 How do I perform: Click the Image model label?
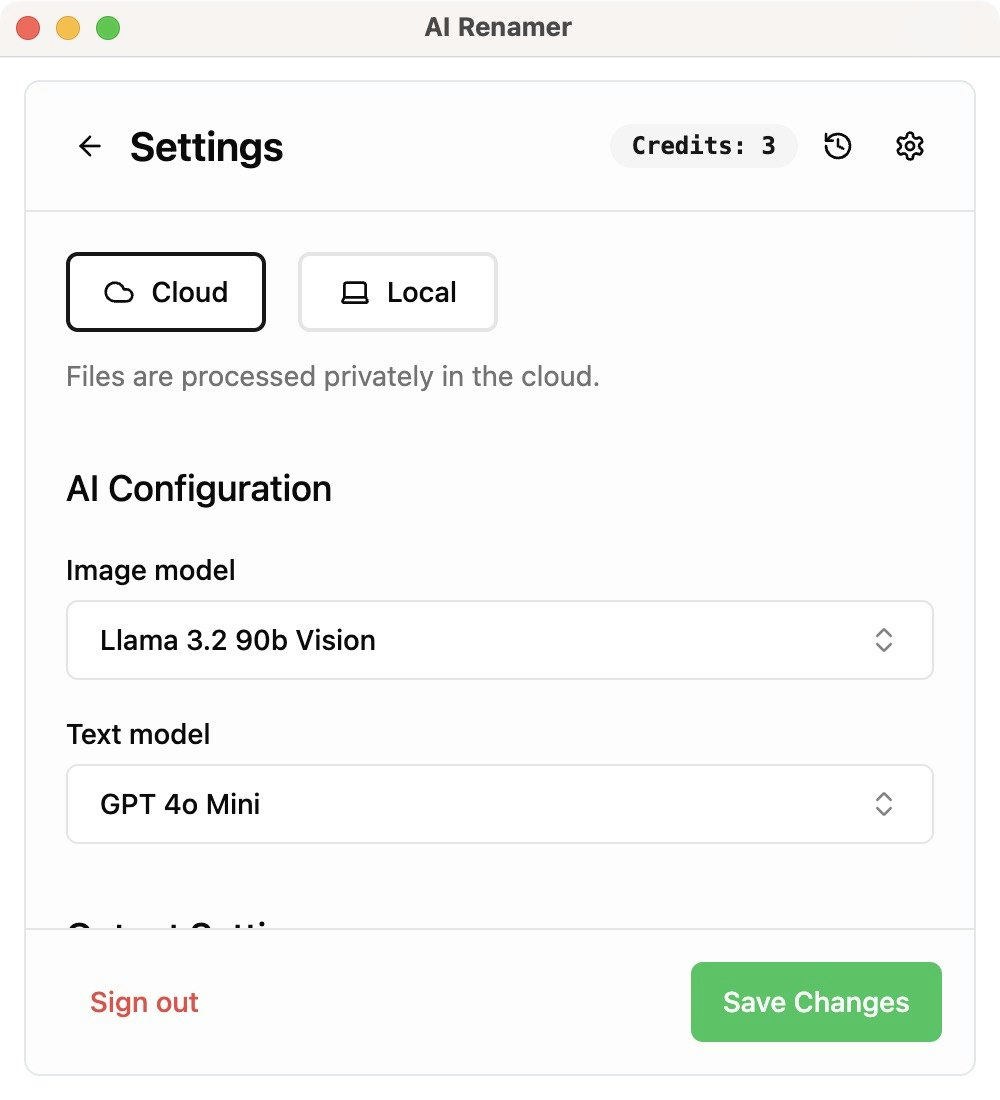tap(151, 570)
